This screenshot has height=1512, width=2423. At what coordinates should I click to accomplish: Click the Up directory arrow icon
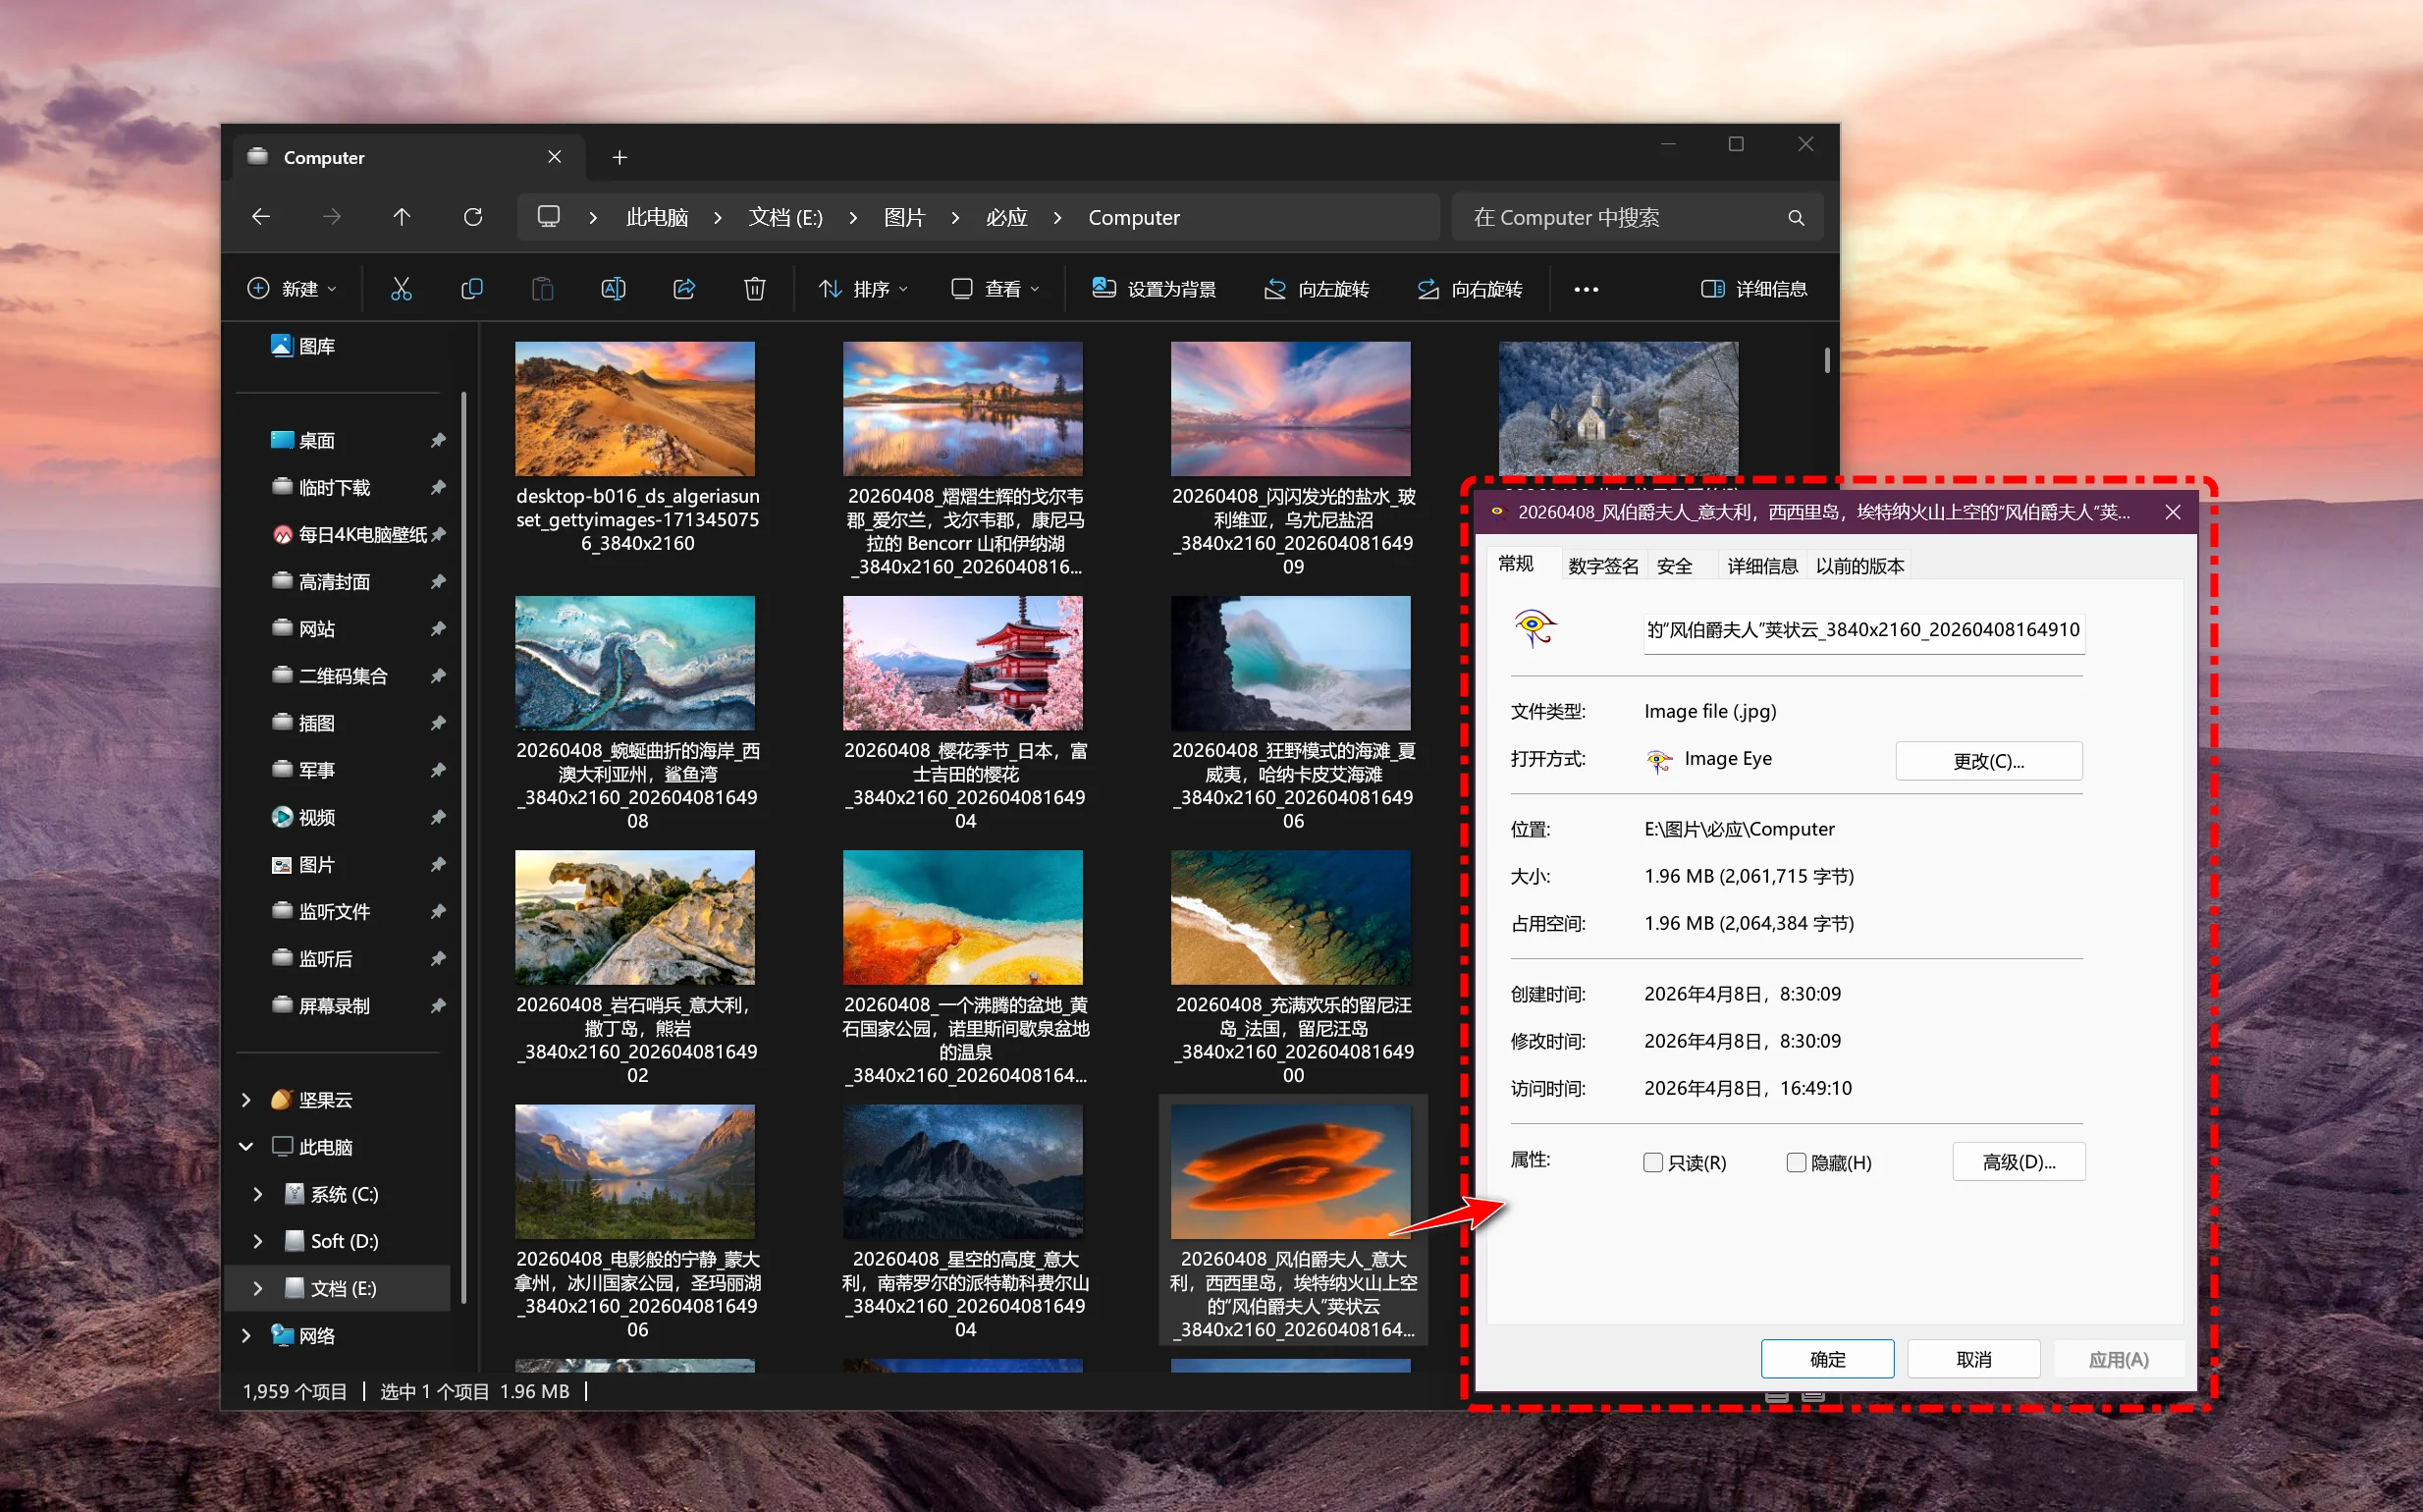402,217
